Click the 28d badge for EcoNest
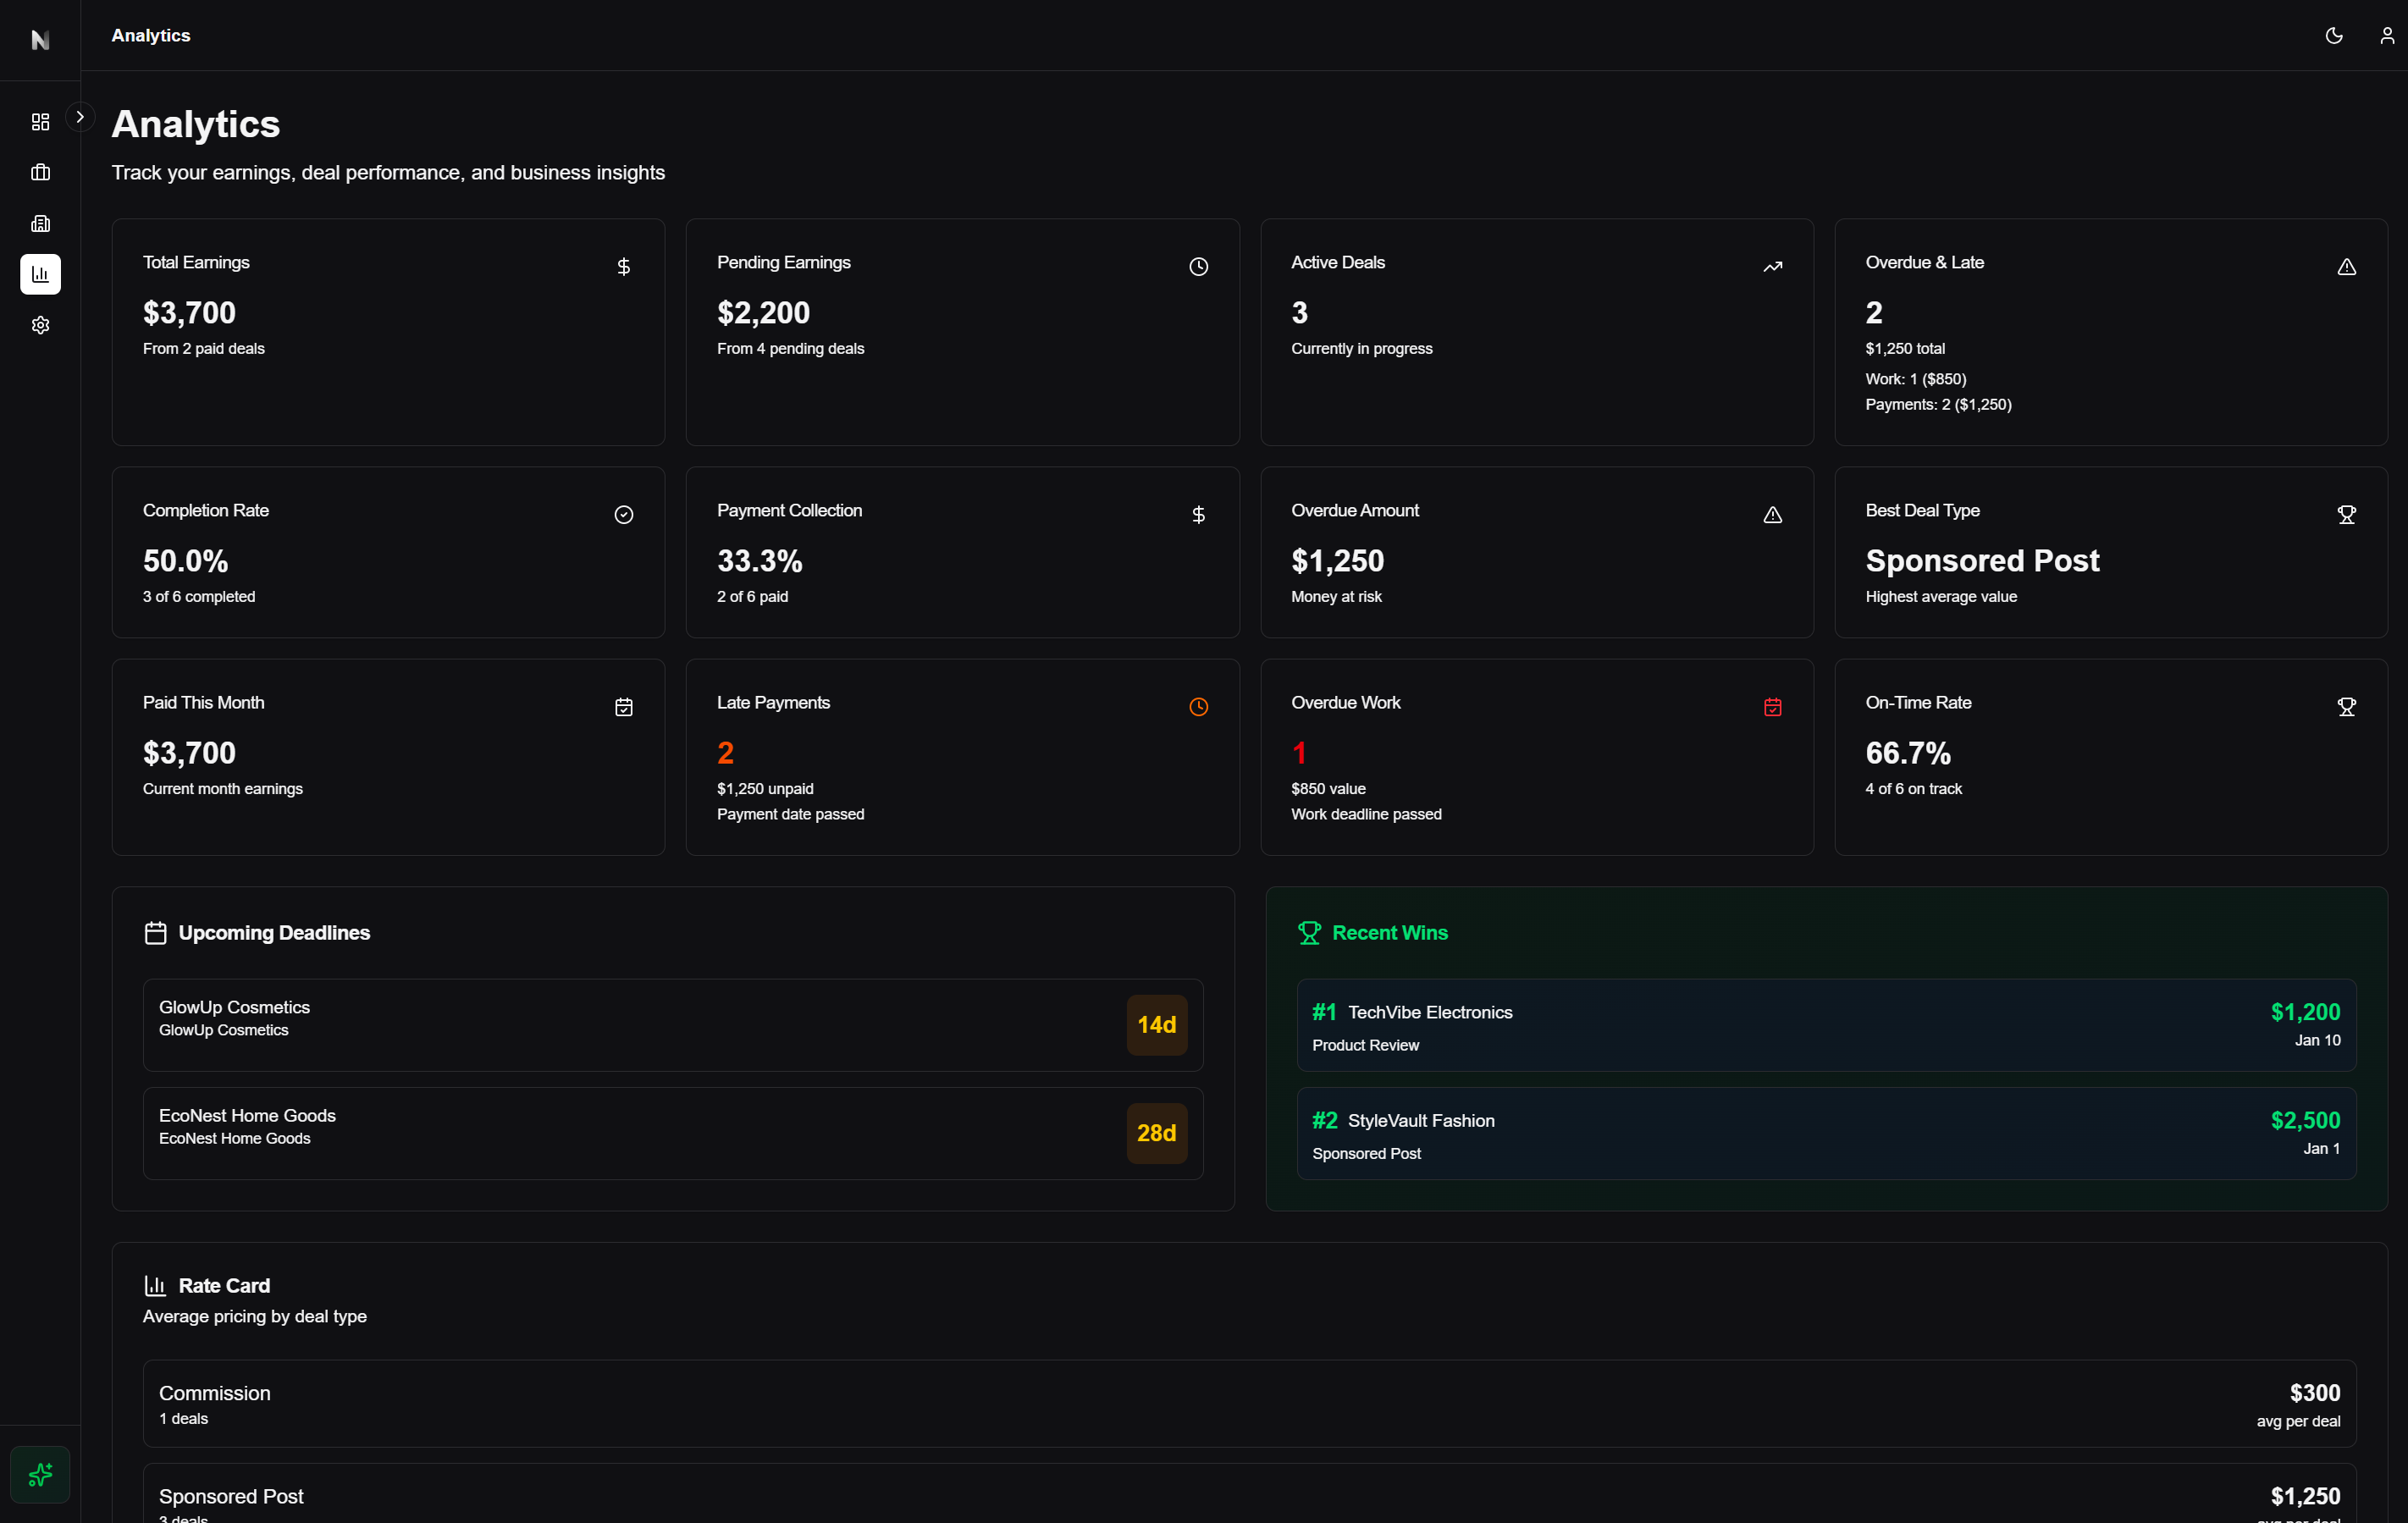 point(1156,1133)
